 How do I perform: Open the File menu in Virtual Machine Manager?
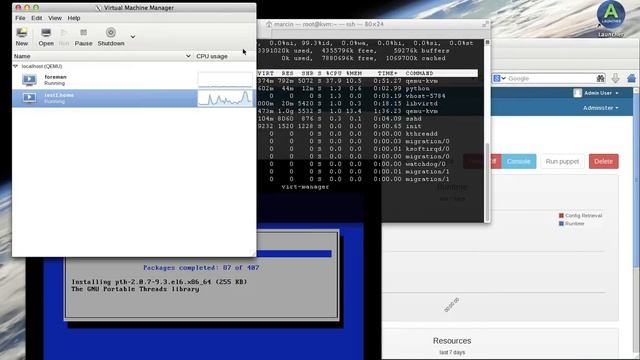[x=20, y=18]
